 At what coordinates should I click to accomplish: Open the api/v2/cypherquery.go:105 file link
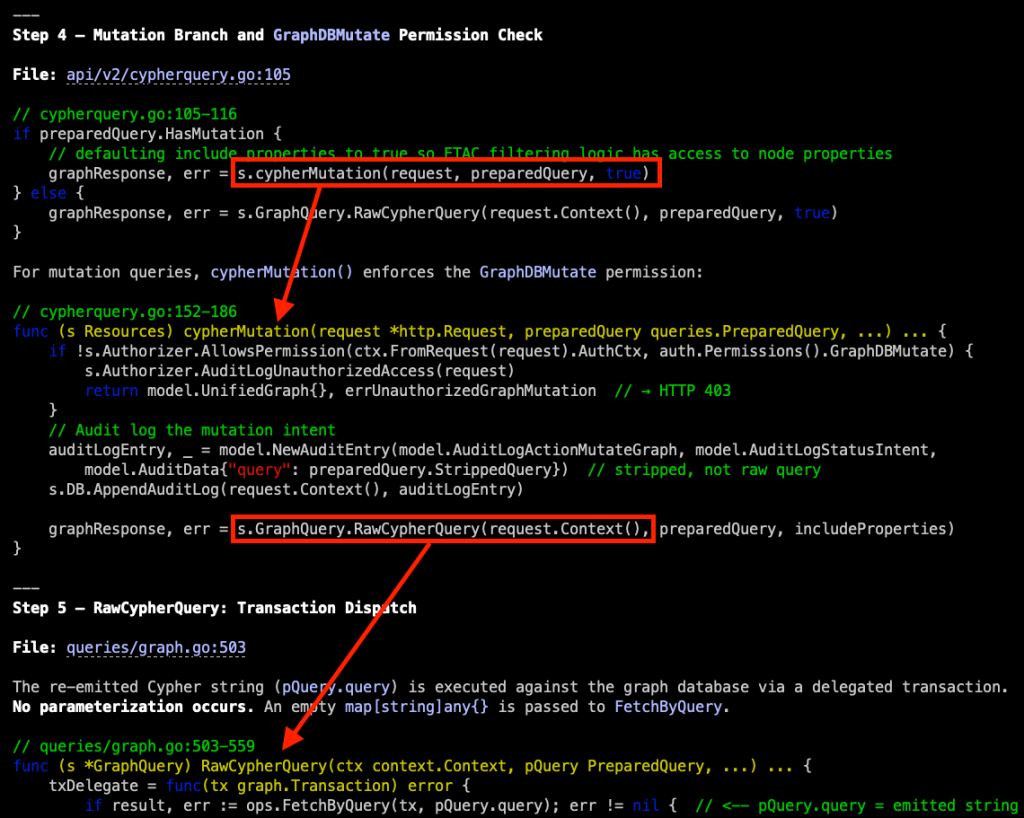coord(178,74)
